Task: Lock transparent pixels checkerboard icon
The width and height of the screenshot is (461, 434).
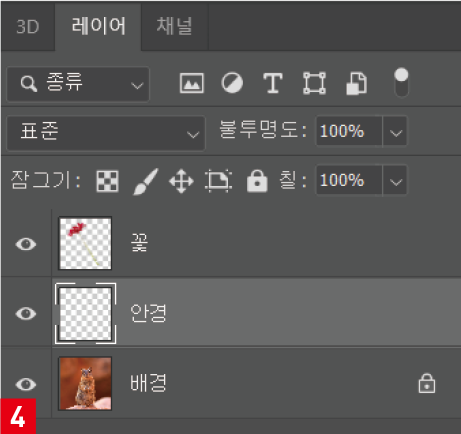Action: (107, 181)
